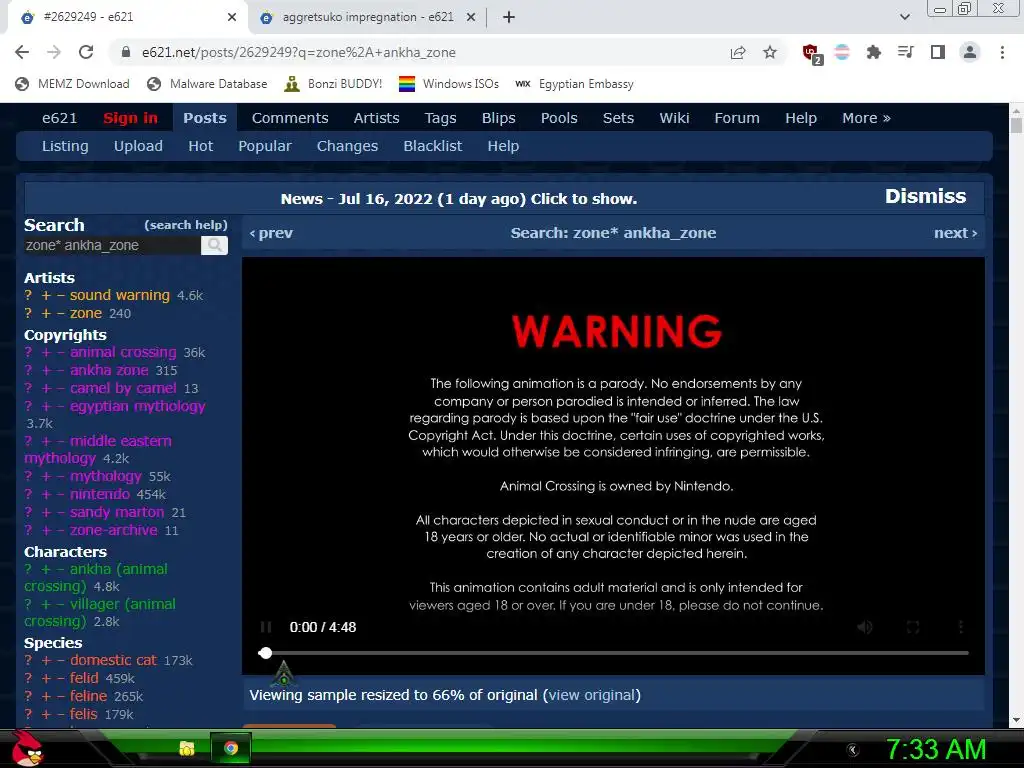
Task: Focus the sidebar search input field
Action: pos(112,246)
